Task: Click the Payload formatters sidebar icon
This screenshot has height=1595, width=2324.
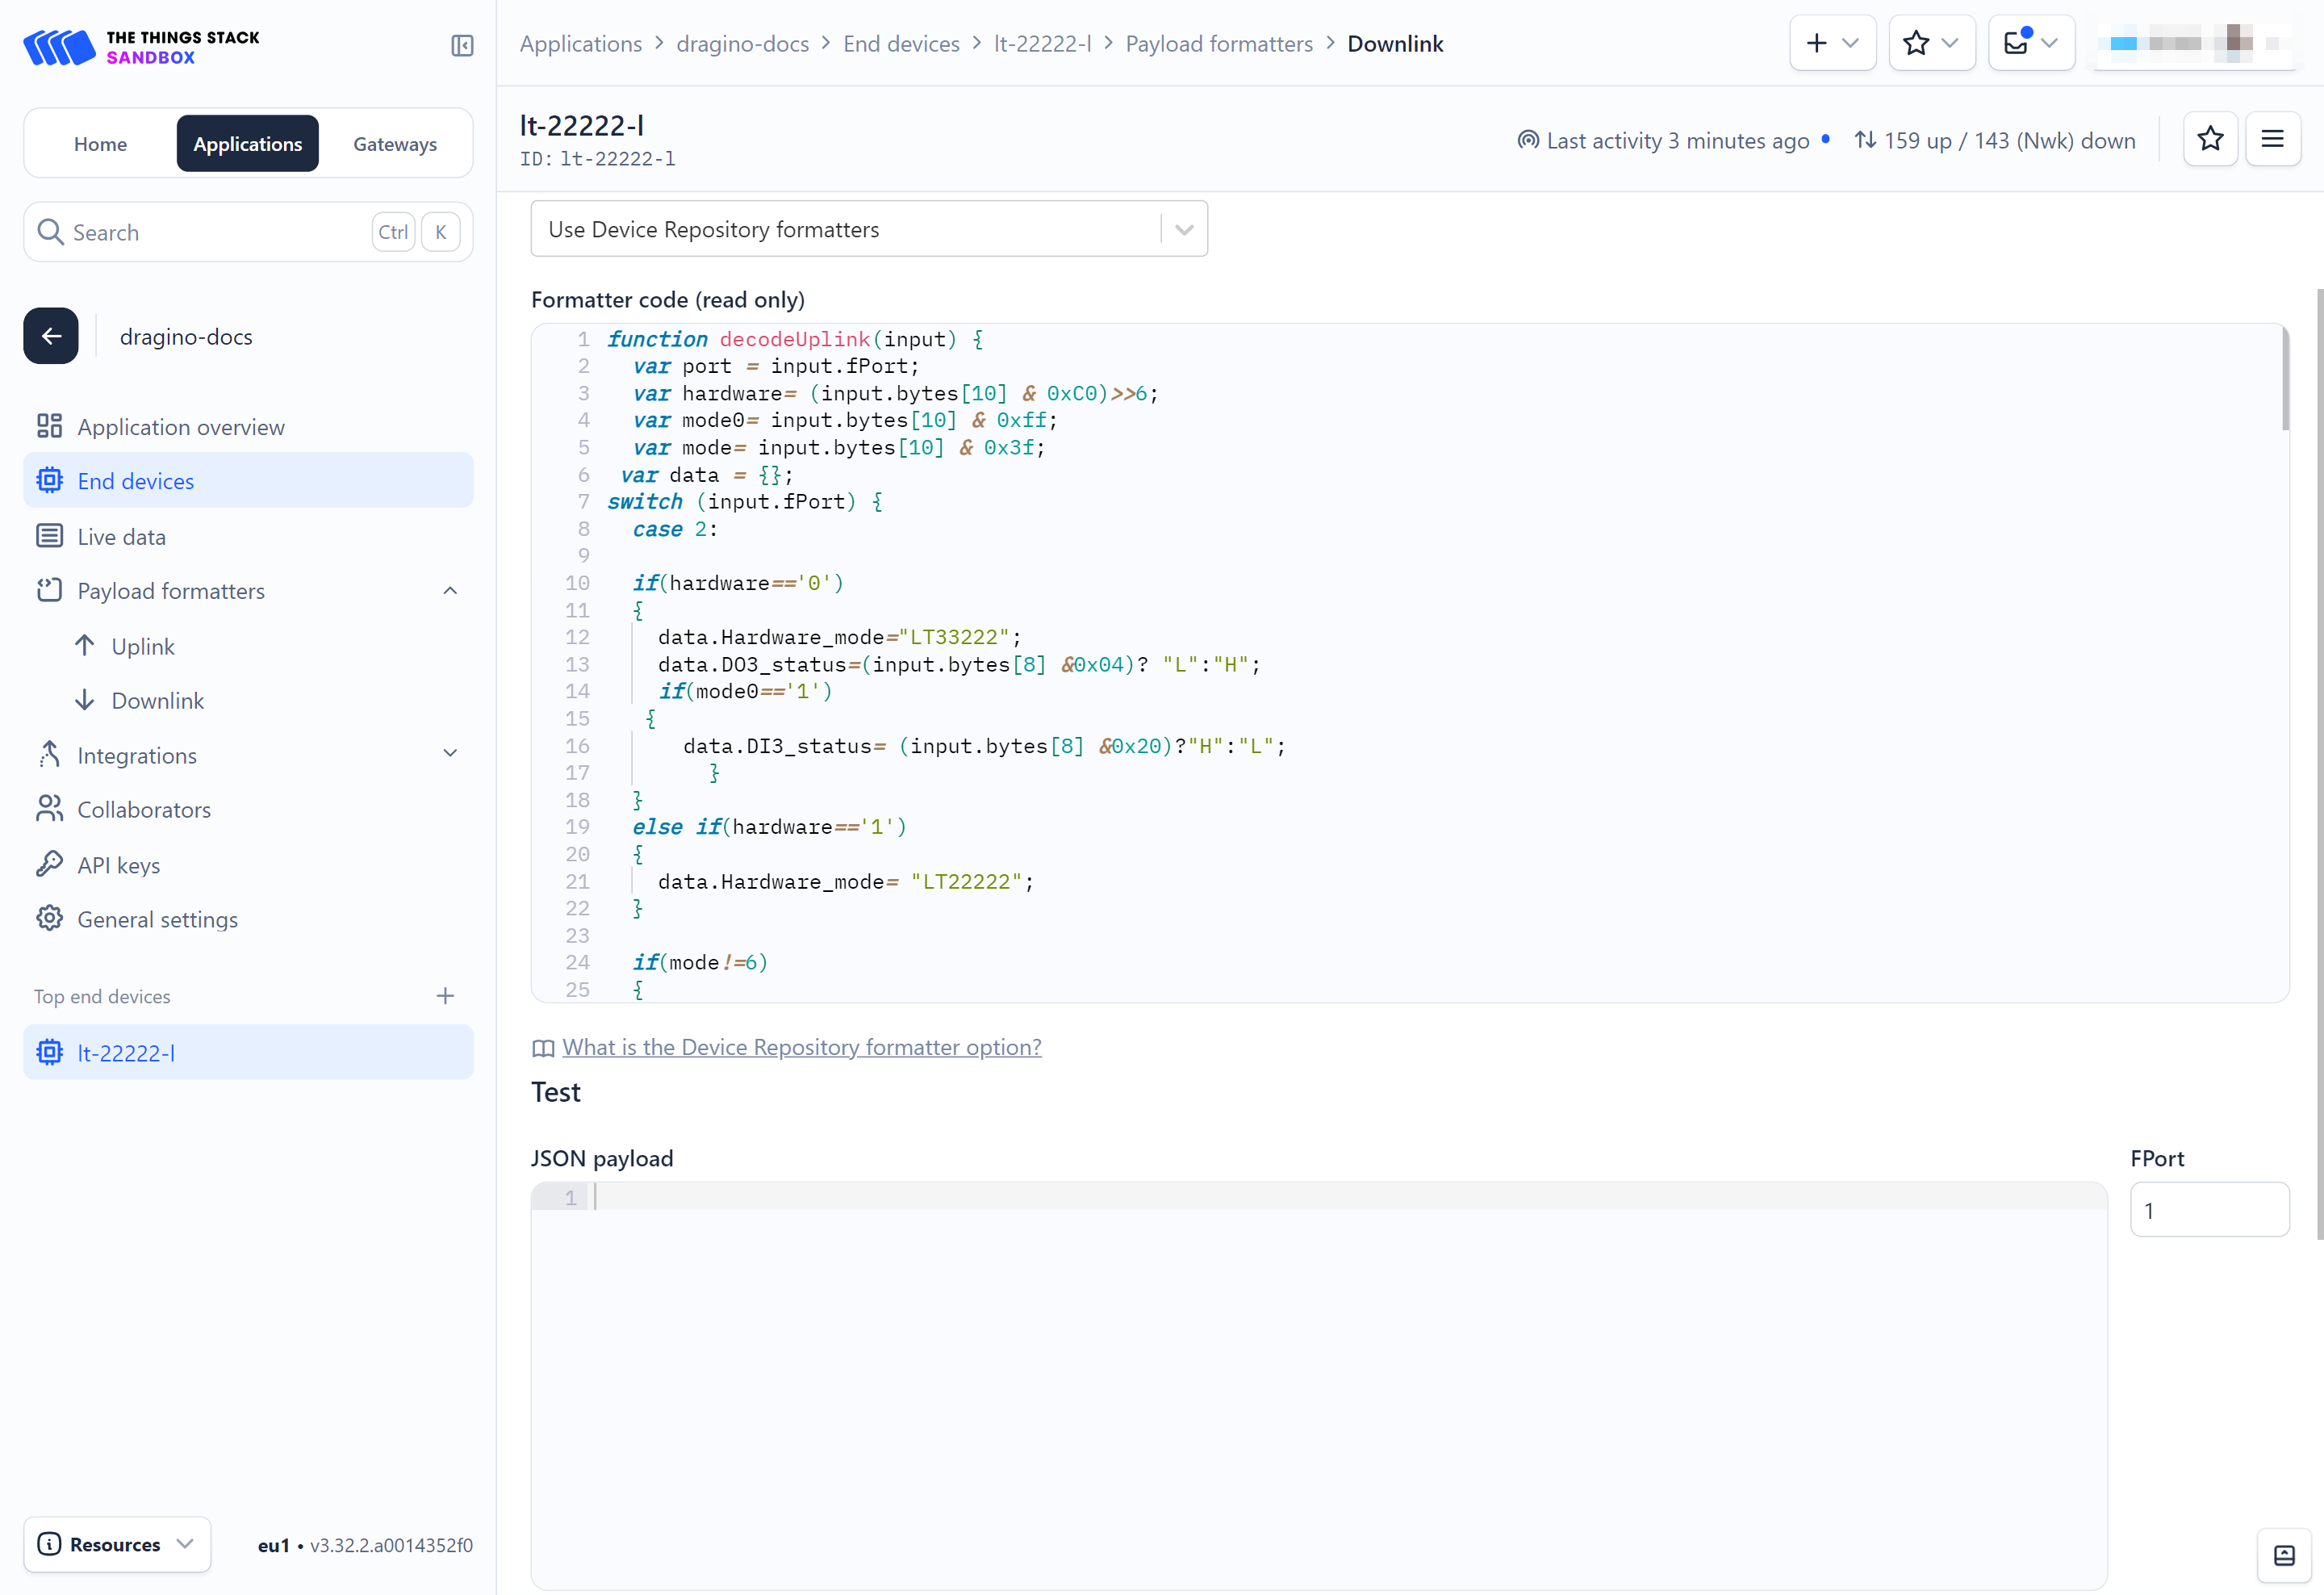Action: pos(48,590)
